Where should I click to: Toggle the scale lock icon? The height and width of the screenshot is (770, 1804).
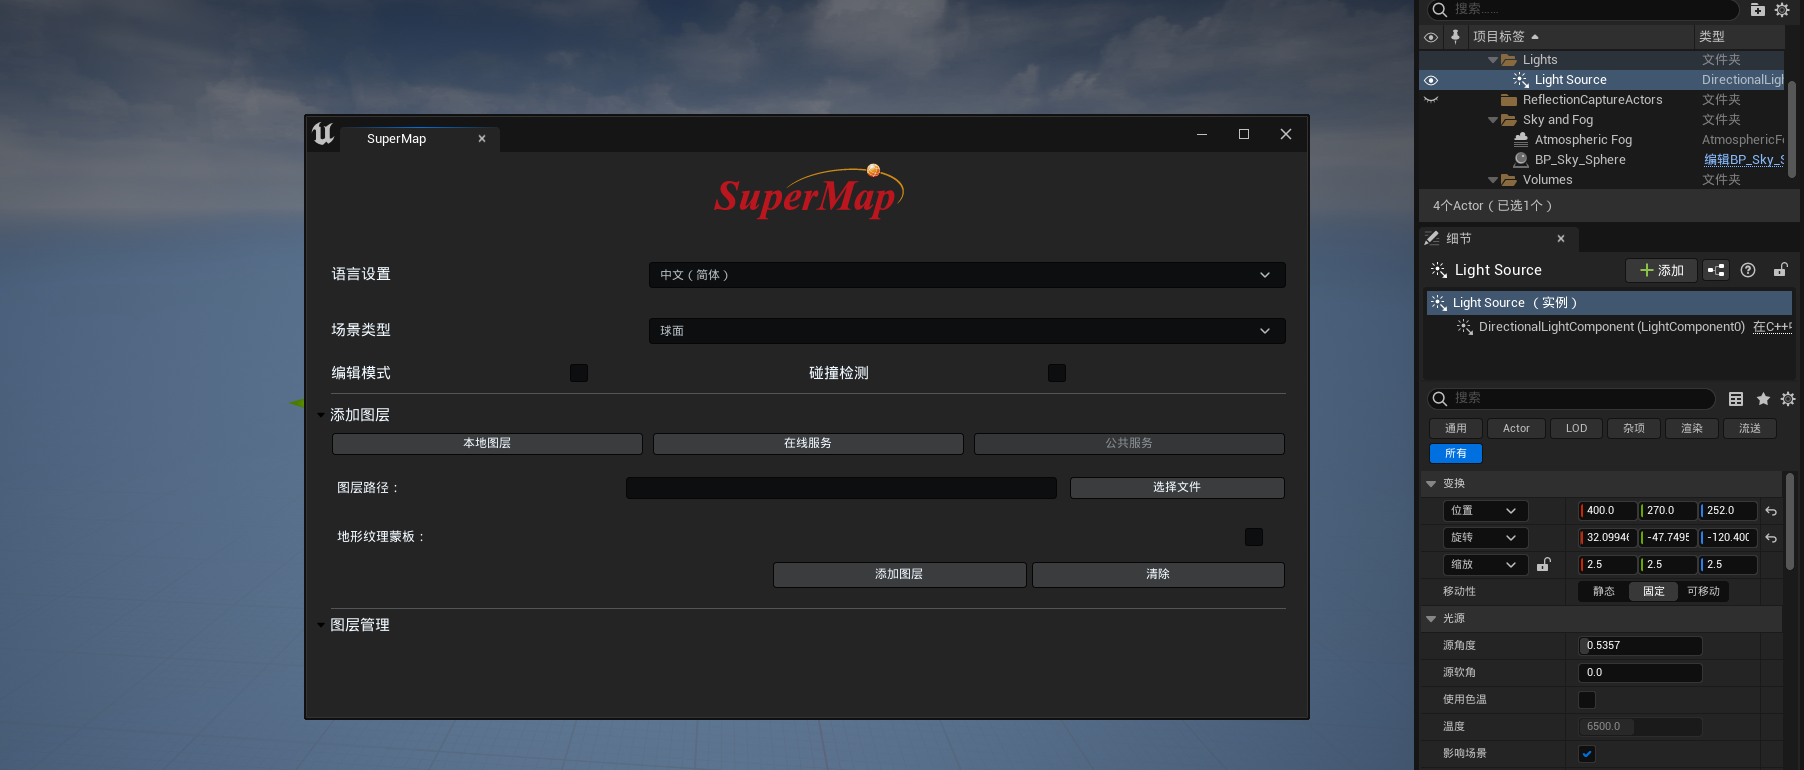pyautogui.click(x=1544, y=565)
